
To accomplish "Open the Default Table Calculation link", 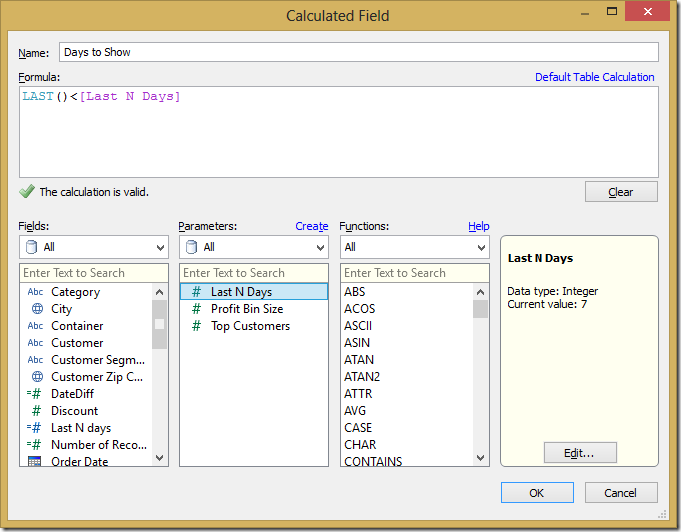I will (x=594, y=77).
